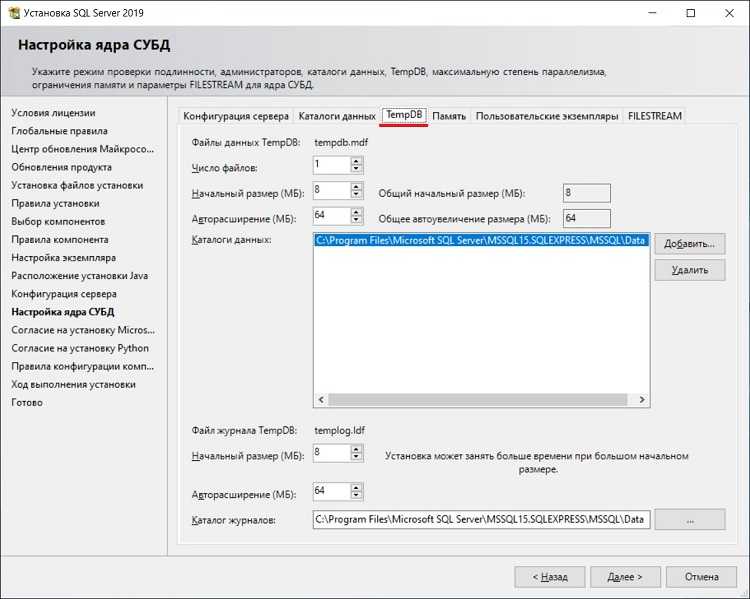
Task: Minimize the Установка SQL Server 2019 window
Action: [x=652, y=13]
